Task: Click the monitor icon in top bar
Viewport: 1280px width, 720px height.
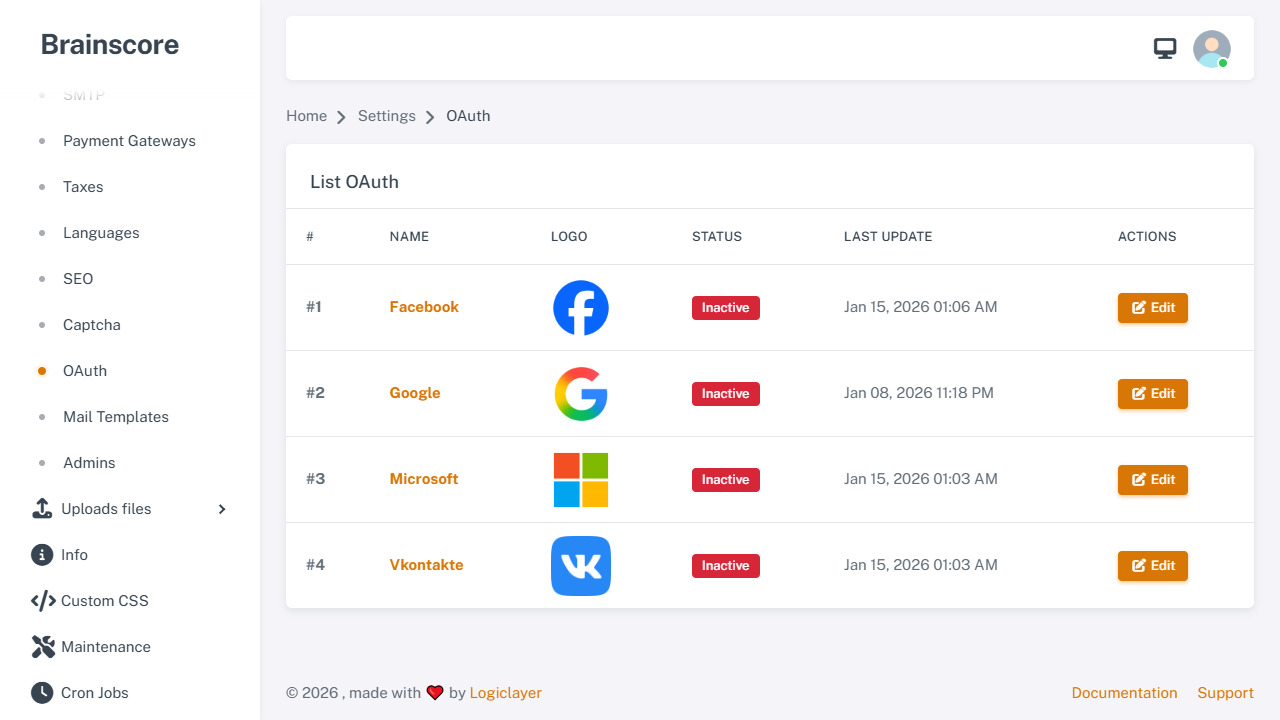Action: [x=1165, y=48]
